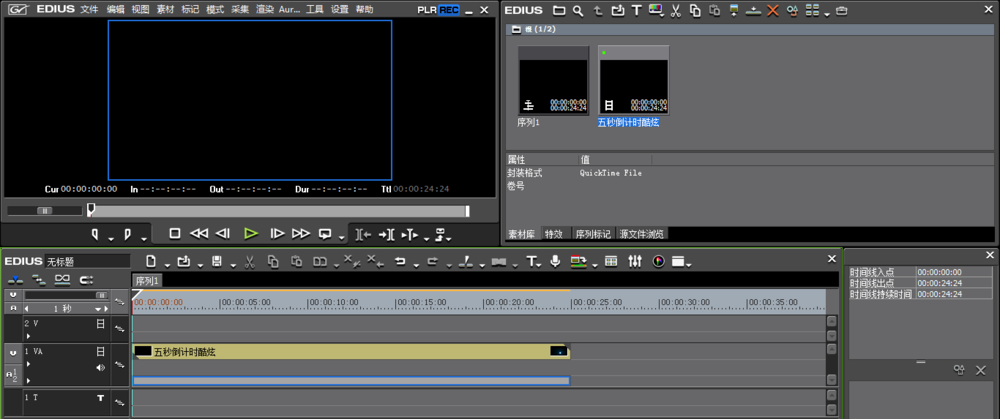This screenshot has width=1000, height=419.
Task: Switch to the 特效 tab
Action: click(553, 234)
